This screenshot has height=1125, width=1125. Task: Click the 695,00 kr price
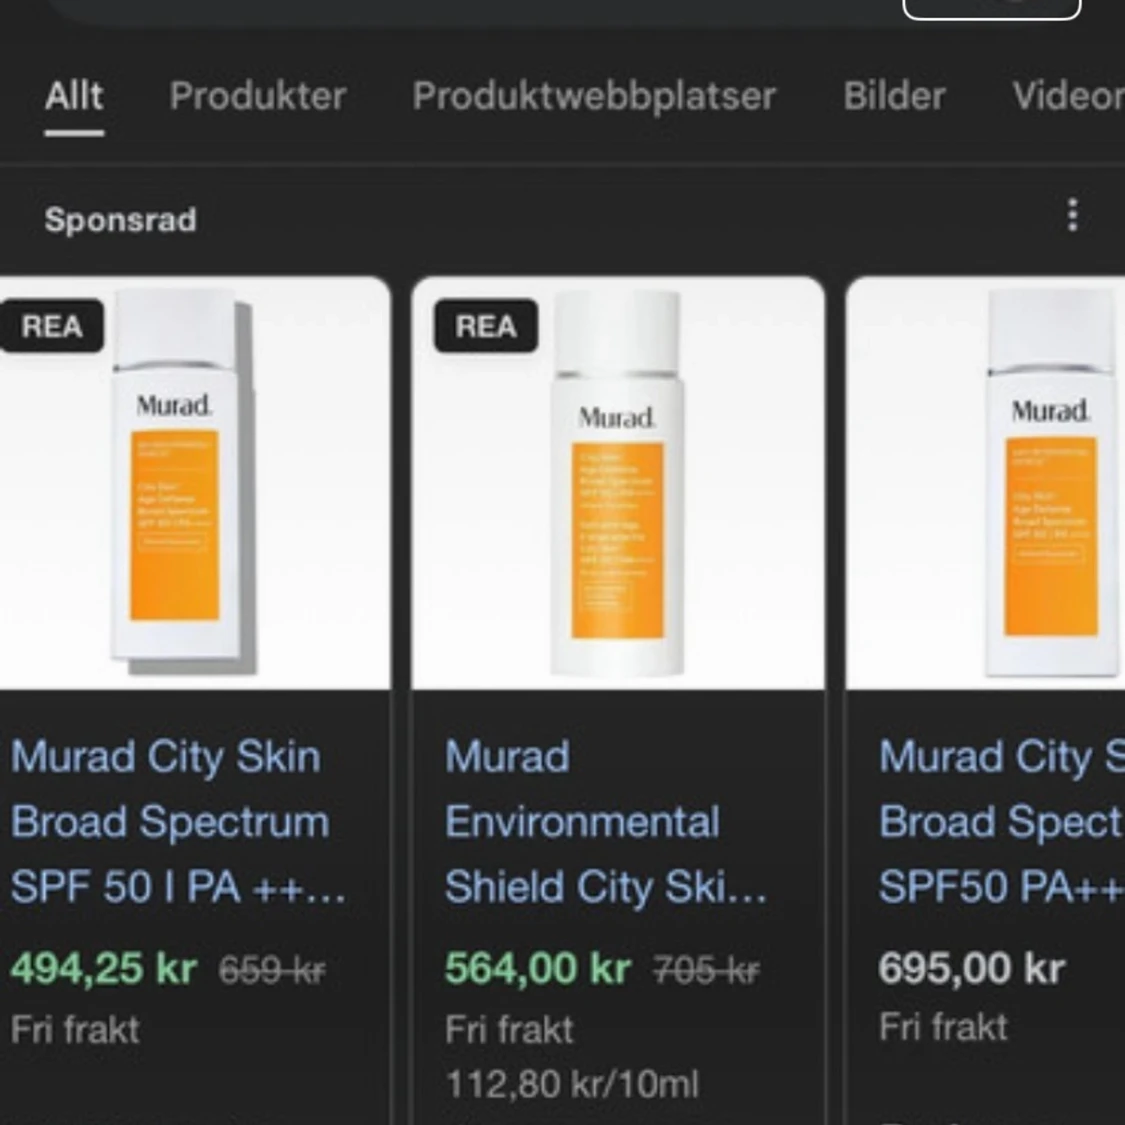click(x=971, y=968)
